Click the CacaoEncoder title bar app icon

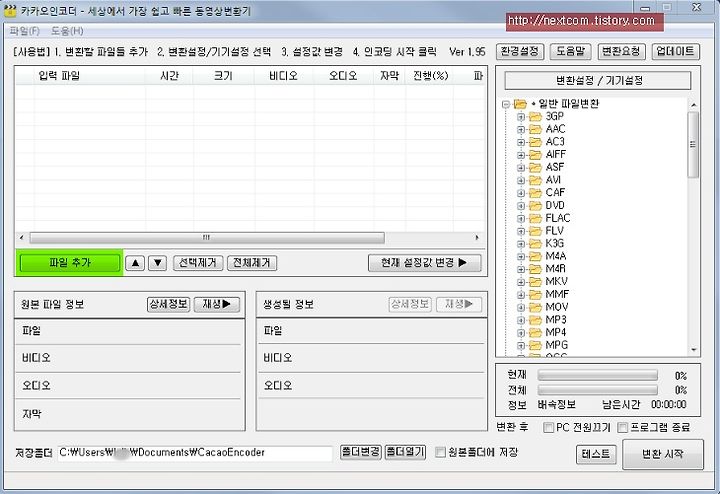pyautogui.click(x=10, y=10)
